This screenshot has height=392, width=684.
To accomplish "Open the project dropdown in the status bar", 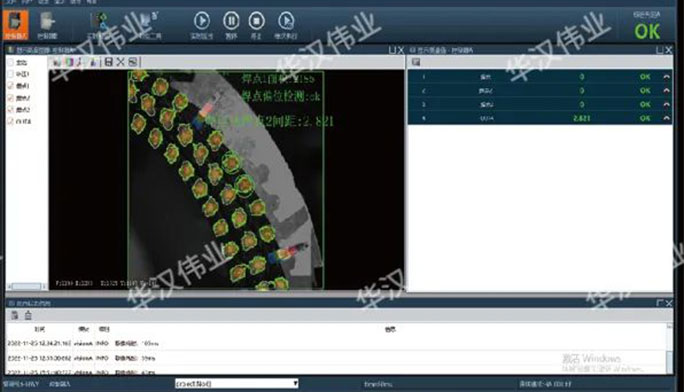I will 236,384.
